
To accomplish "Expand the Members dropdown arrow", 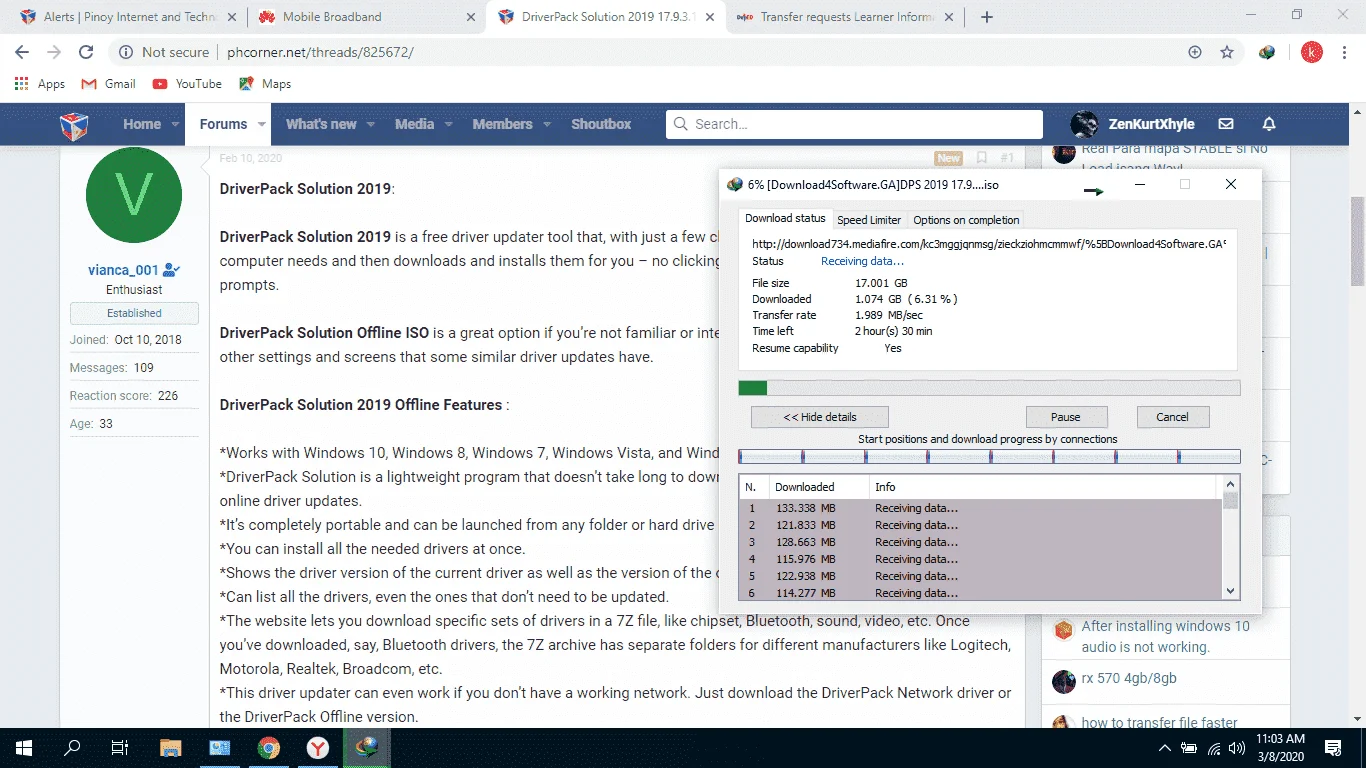I will click(x=546, y=124).
